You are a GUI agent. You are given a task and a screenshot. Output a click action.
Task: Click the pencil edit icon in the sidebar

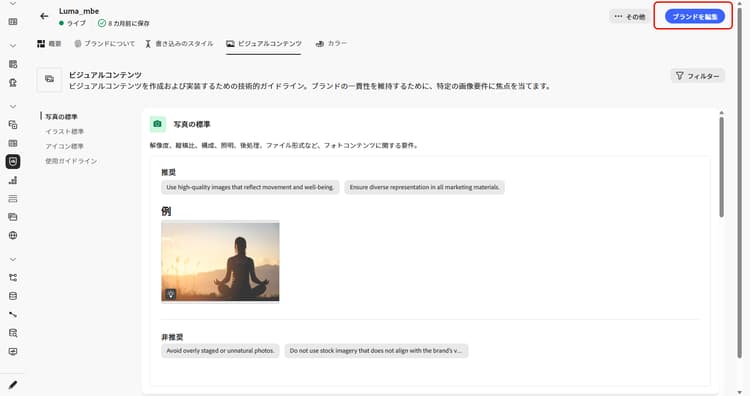[x=13, y=385]
